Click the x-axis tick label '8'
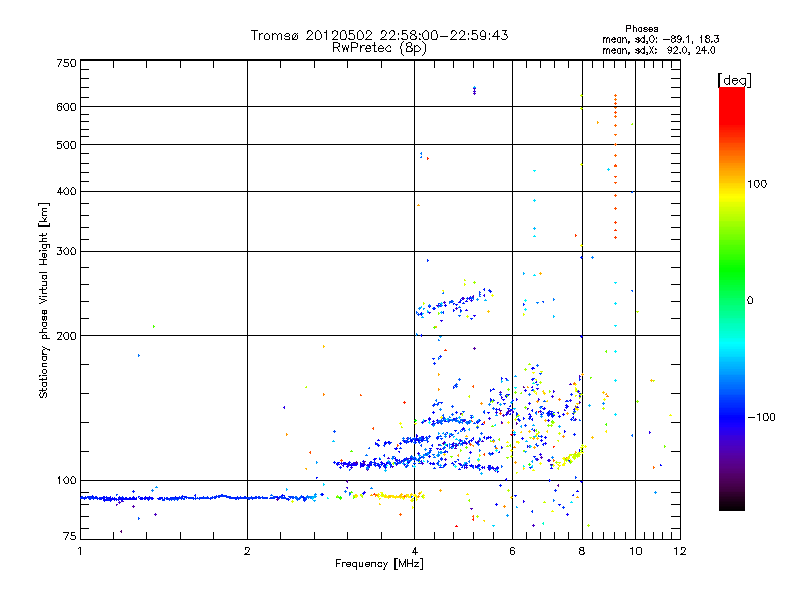The image size is (800, 600). pyautogui.click(x=582, y=551)
